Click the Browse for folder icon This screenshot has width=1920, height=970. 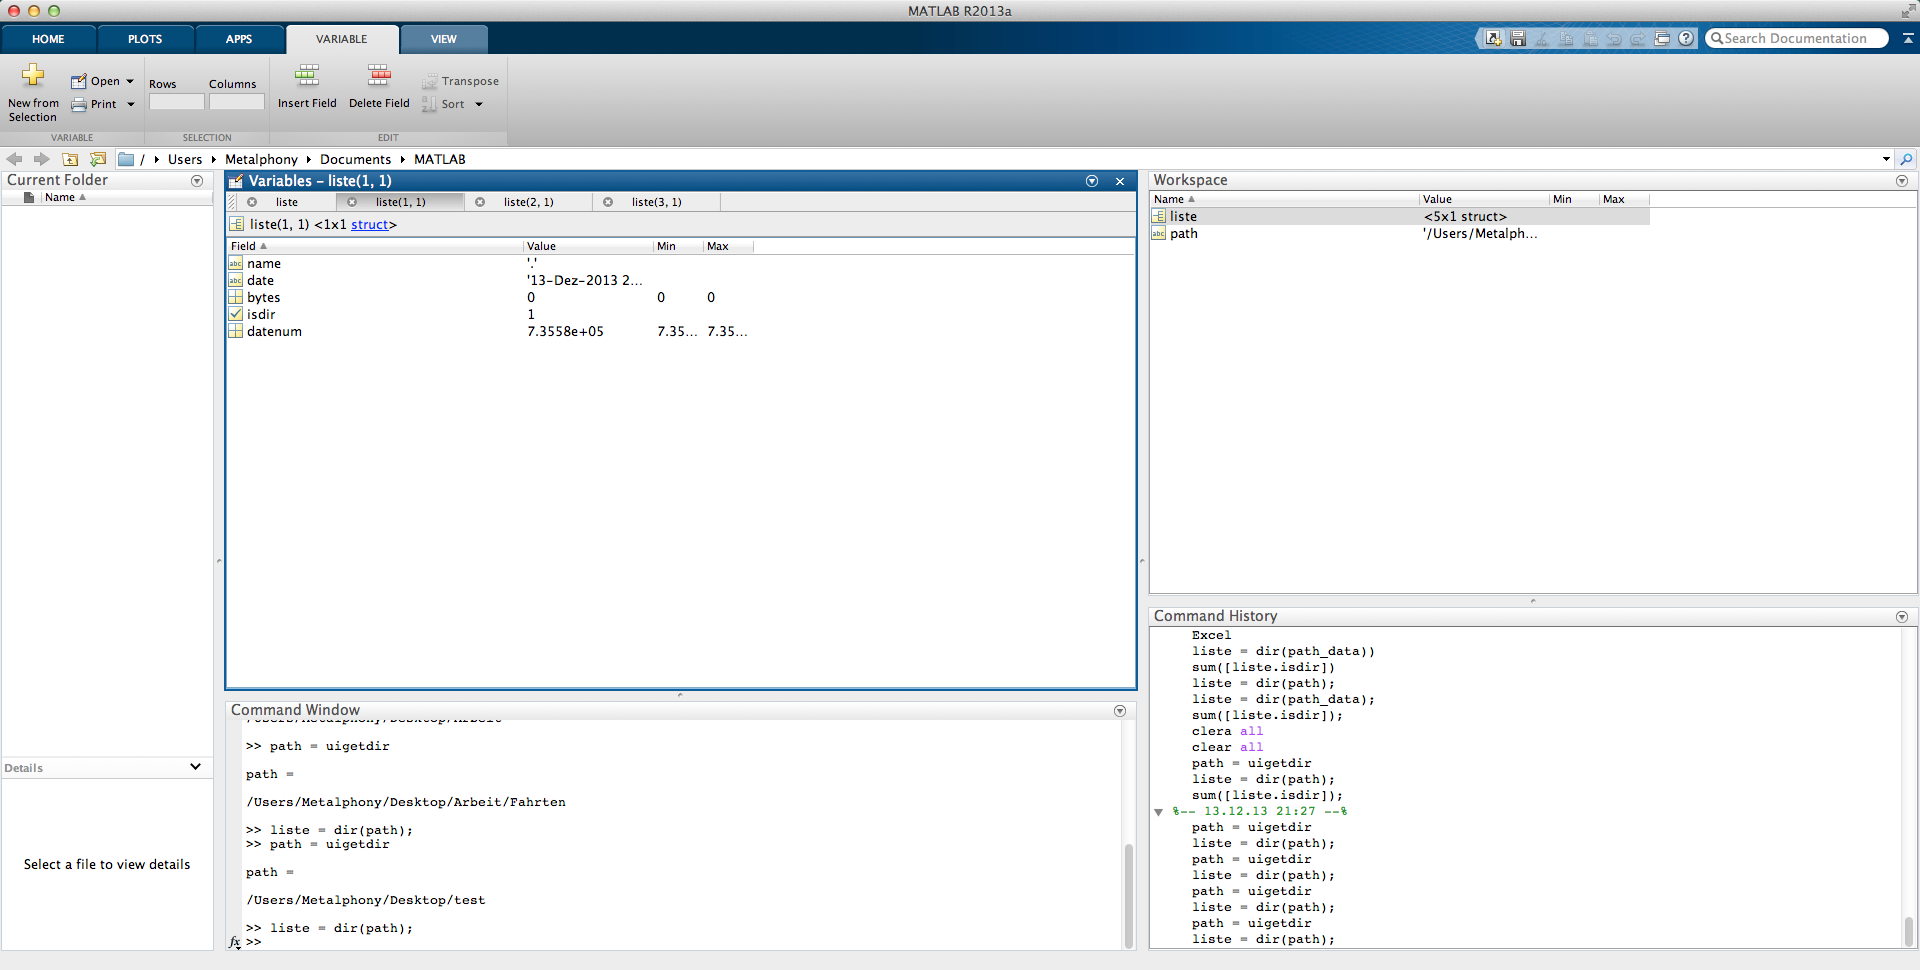97,159
